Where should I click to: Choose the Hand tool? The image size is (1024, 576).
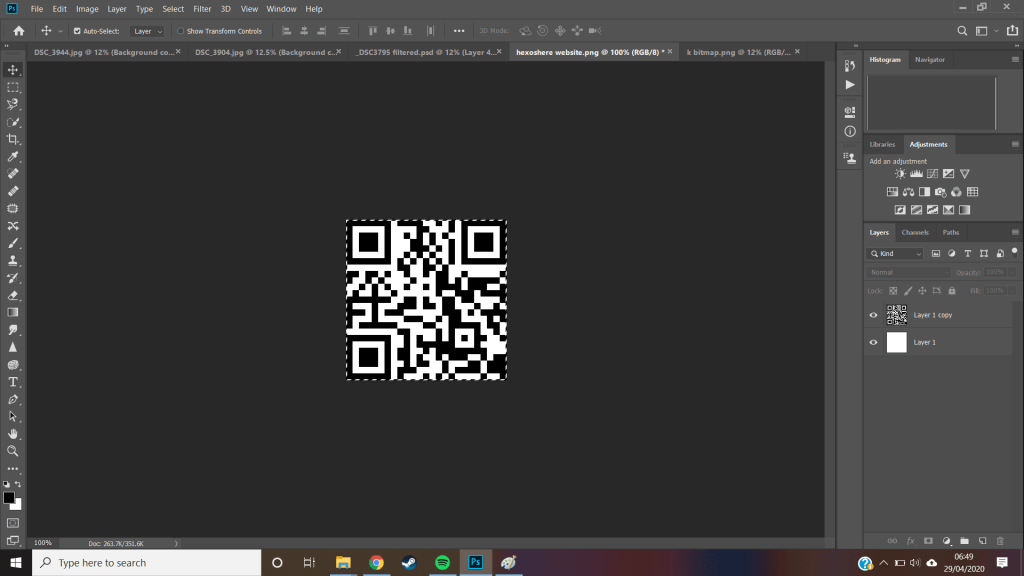click(x=13, y=434)
